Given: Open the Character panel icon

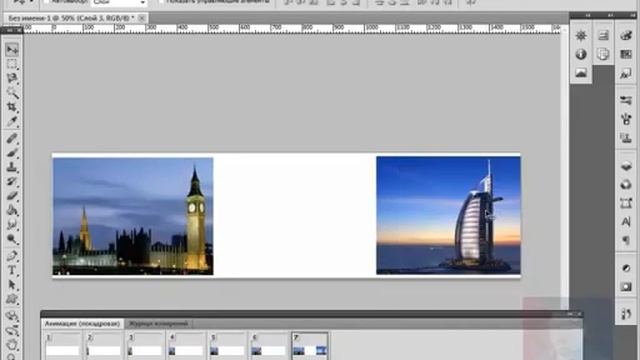Looking at the screenshot, I should click(x=626, y=222).
